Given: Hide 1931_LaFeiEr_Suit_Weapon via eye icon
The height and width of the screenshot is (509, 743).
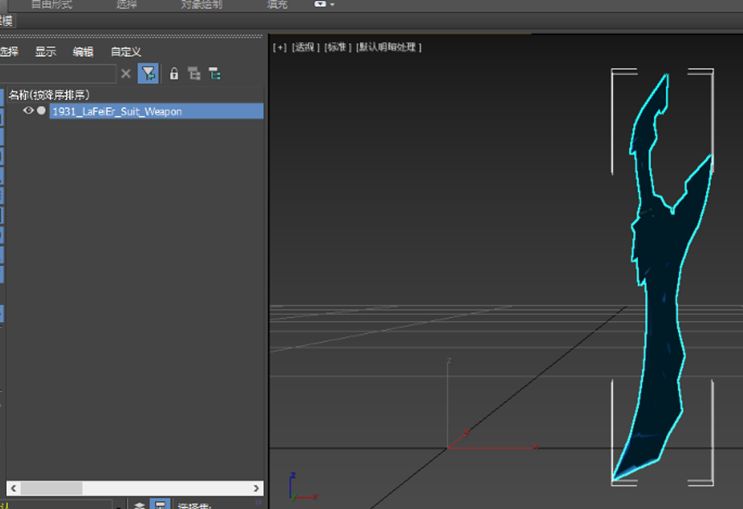Looking at the screenshot, I should [28, 110].
